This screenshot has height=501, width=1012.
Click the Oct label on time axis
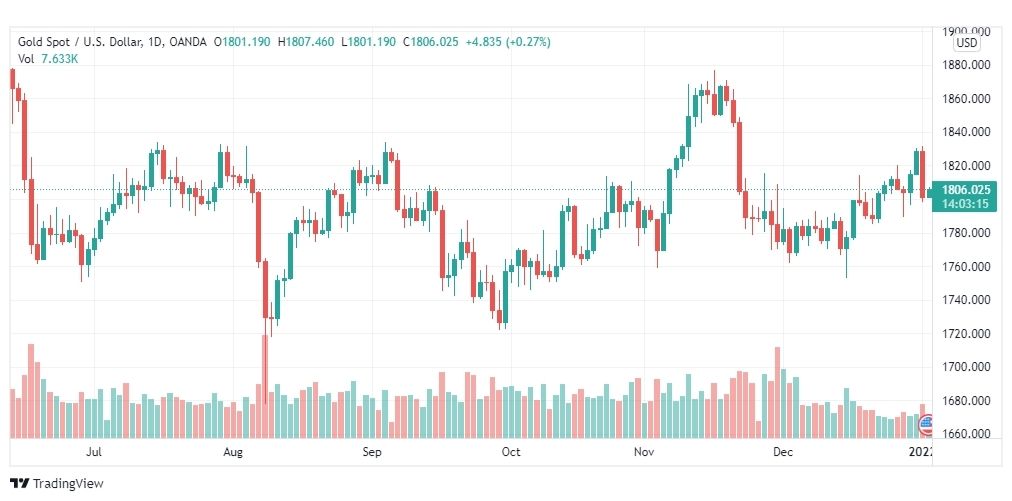511,452
